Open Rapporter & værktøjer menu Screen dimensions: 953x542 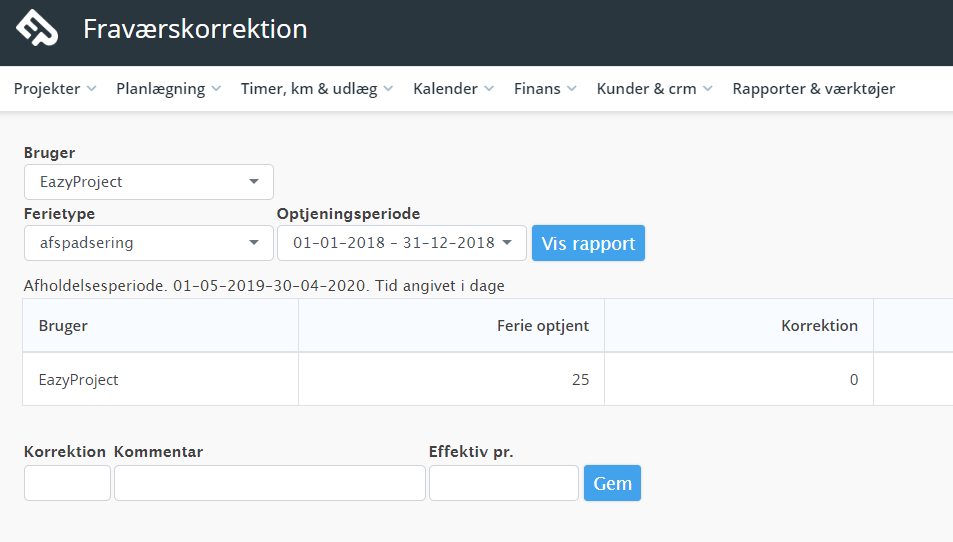coord(813,89)
